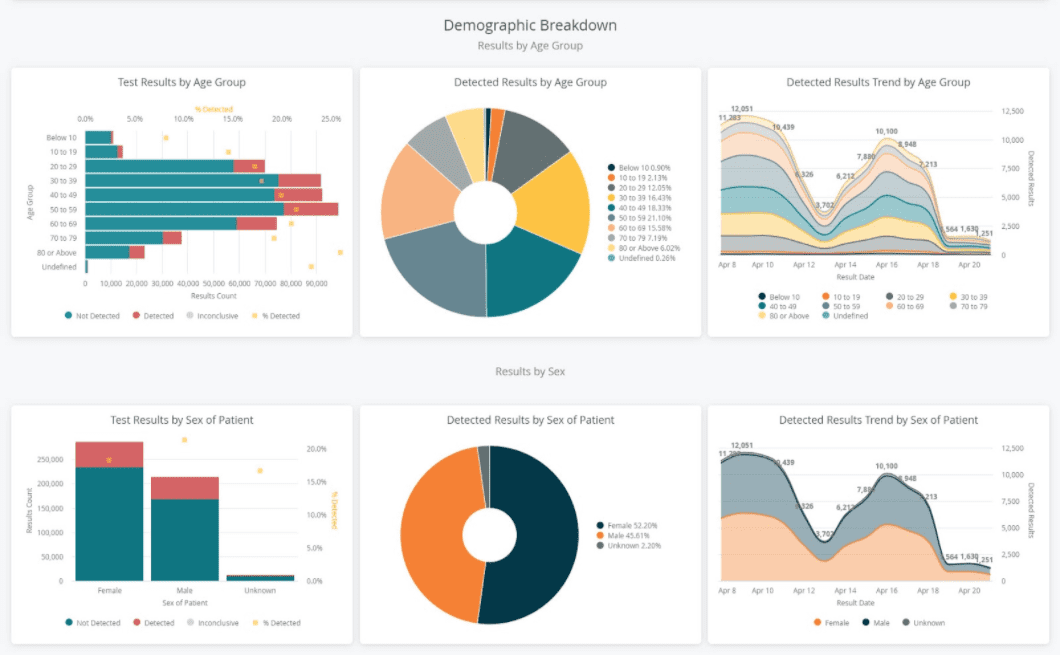Click the Female bar in sex results chart
1060x656 pixels.
coord(110,511)
